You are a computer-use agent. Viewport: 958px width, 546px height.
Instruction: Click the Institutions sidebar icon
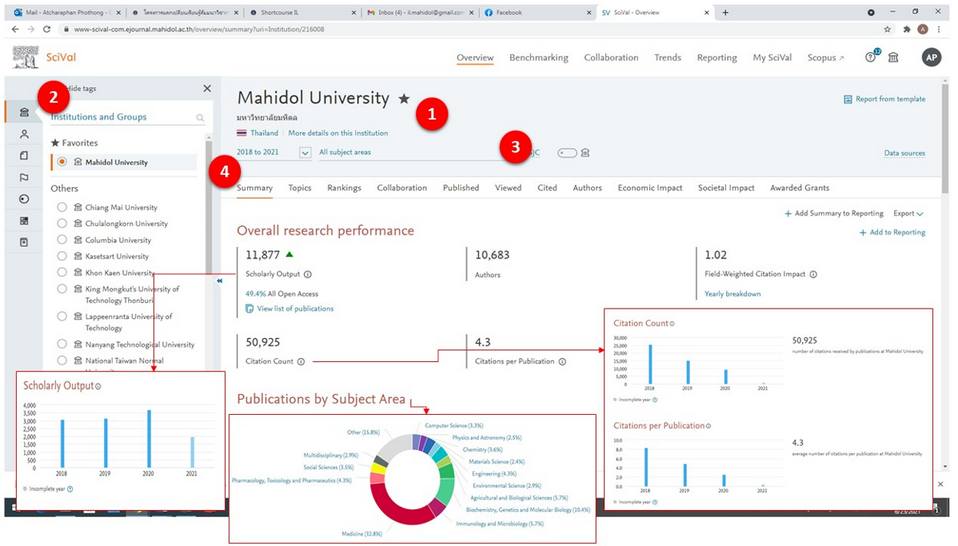[x=24, y=112]
